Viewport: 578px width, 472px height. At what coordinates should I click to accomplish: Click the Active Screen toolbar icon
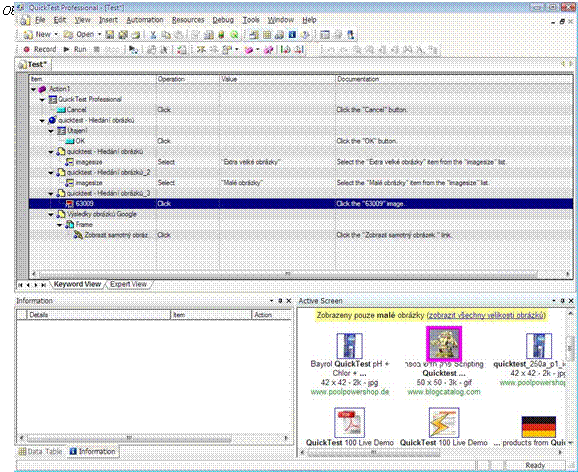(254, 35)
